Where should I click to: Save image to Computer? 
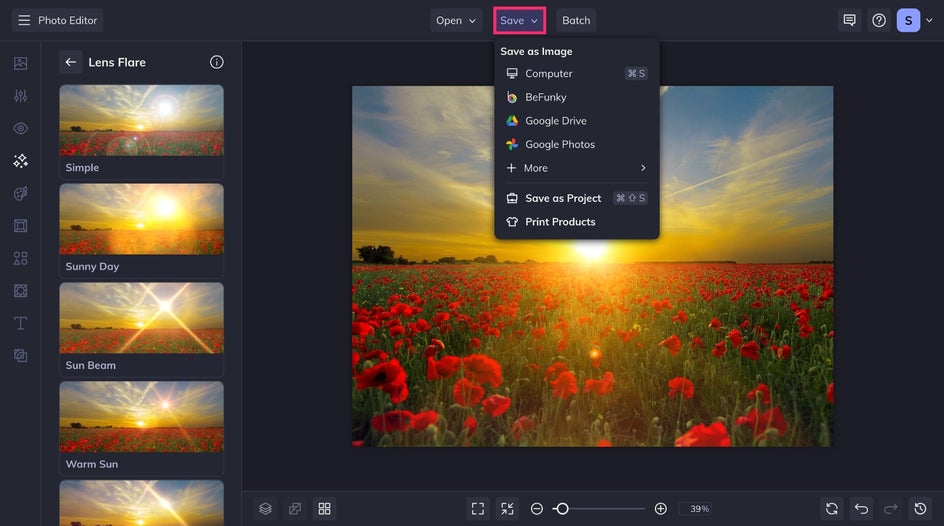click(x=549, y=74)
